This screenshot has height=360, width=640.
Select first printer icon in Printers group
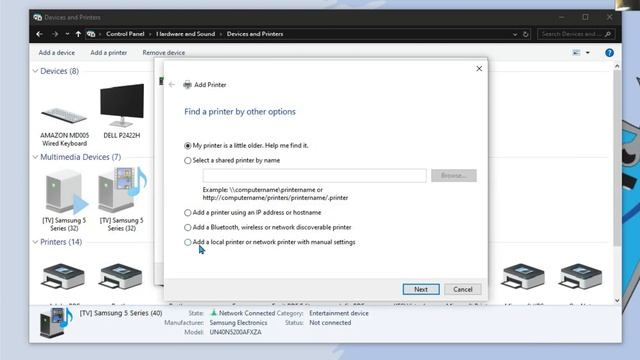[x=63, y=276]
